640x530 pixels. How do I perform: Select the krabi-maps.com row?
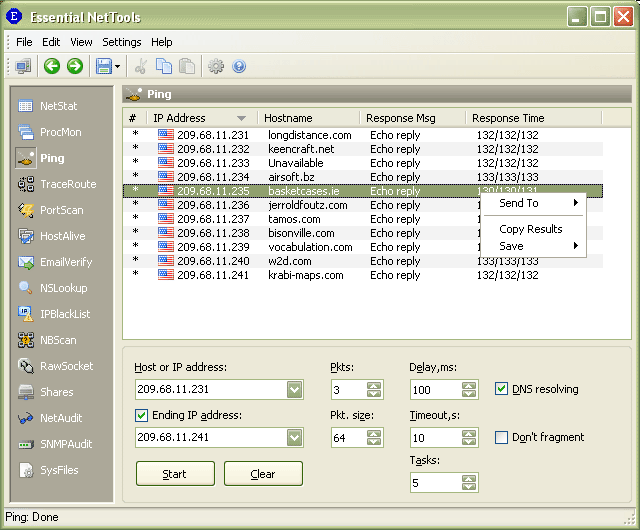click(363, 275)
